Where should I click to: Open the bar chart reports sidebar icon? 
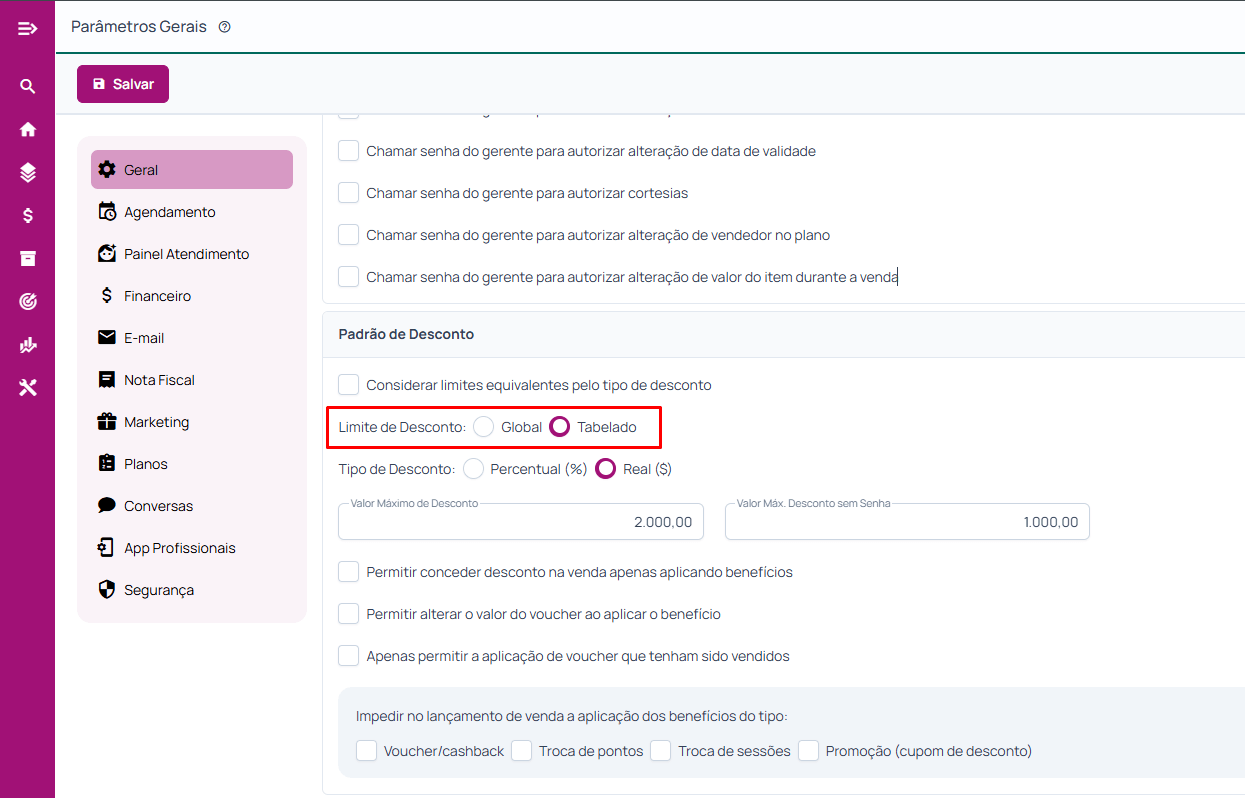coord(28,344)
